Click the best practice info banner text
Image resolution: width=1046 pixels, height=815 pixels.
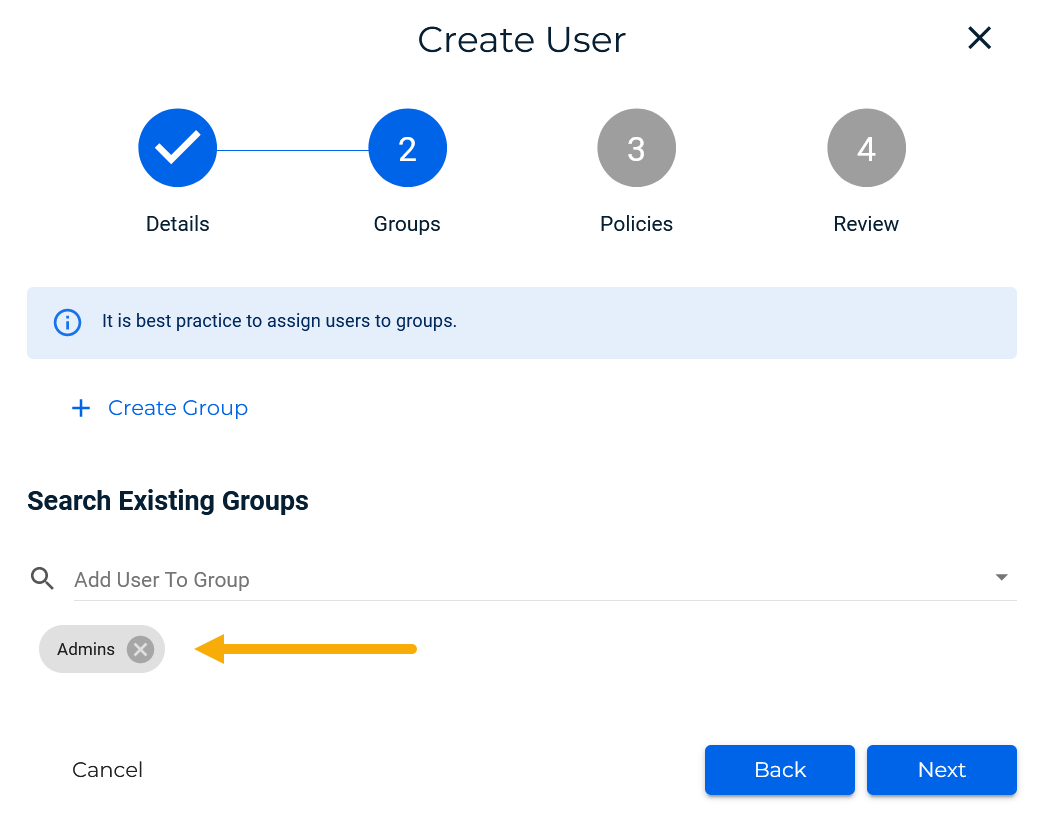pos(279,322)
